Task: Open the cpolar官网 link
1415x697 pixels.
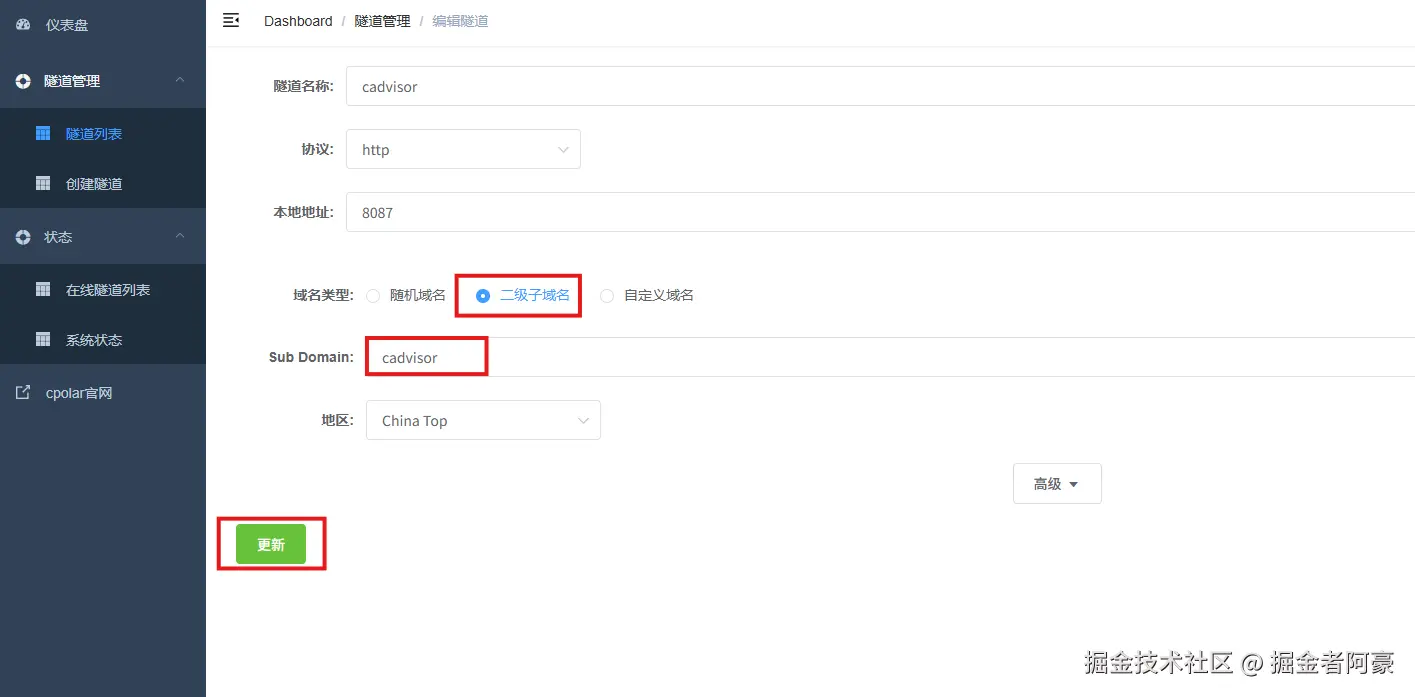Action: (x=79, y=393)
